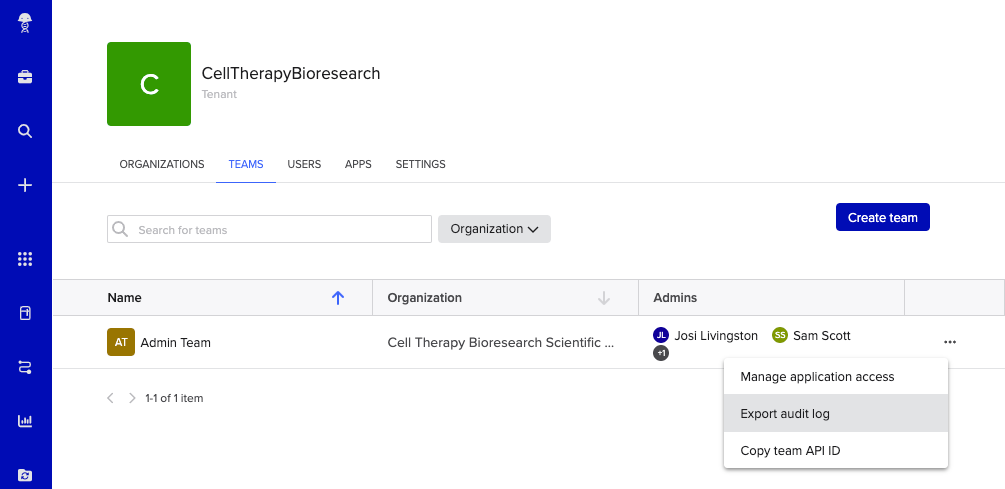
Task: Switch to the Users tab
Action: [304, 164]
